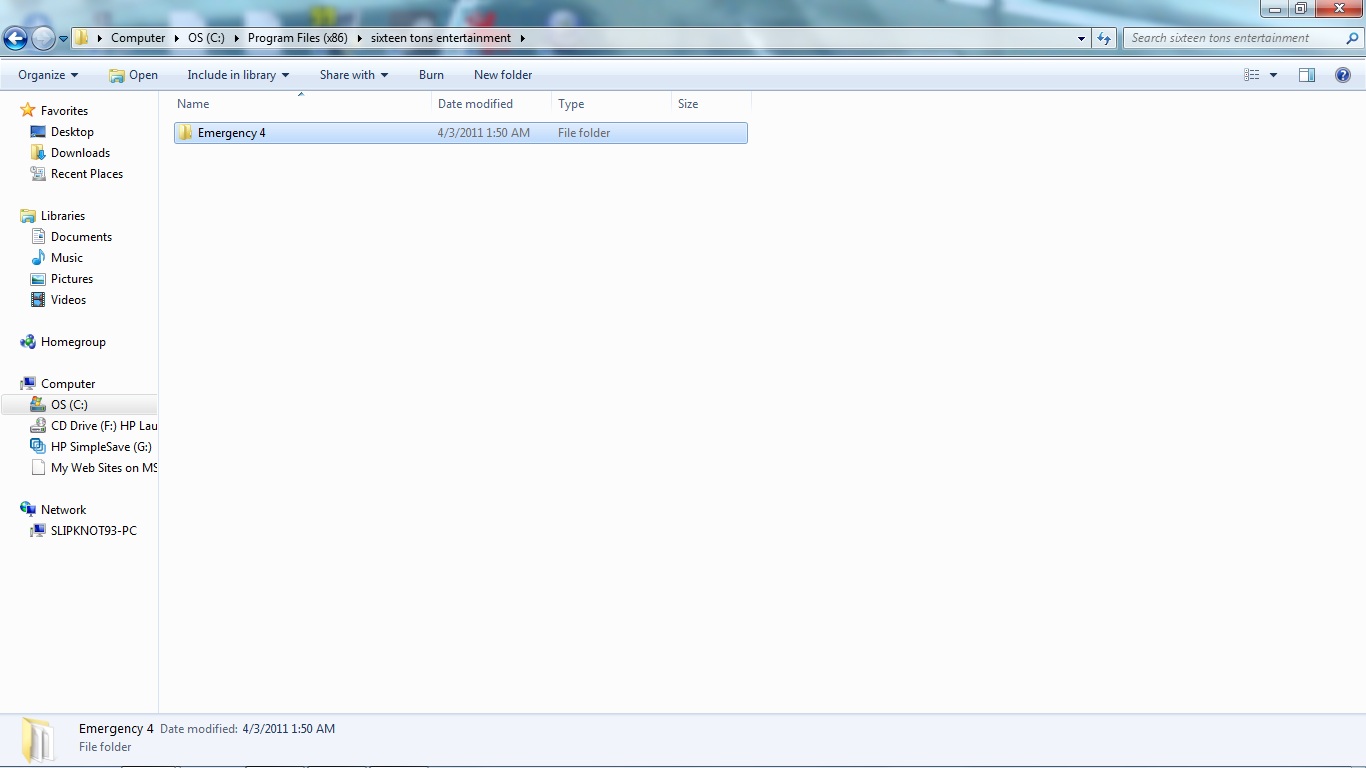Open the address bar history dropdown
The image size is (1366, 768).
click(x=1081, y=38)
